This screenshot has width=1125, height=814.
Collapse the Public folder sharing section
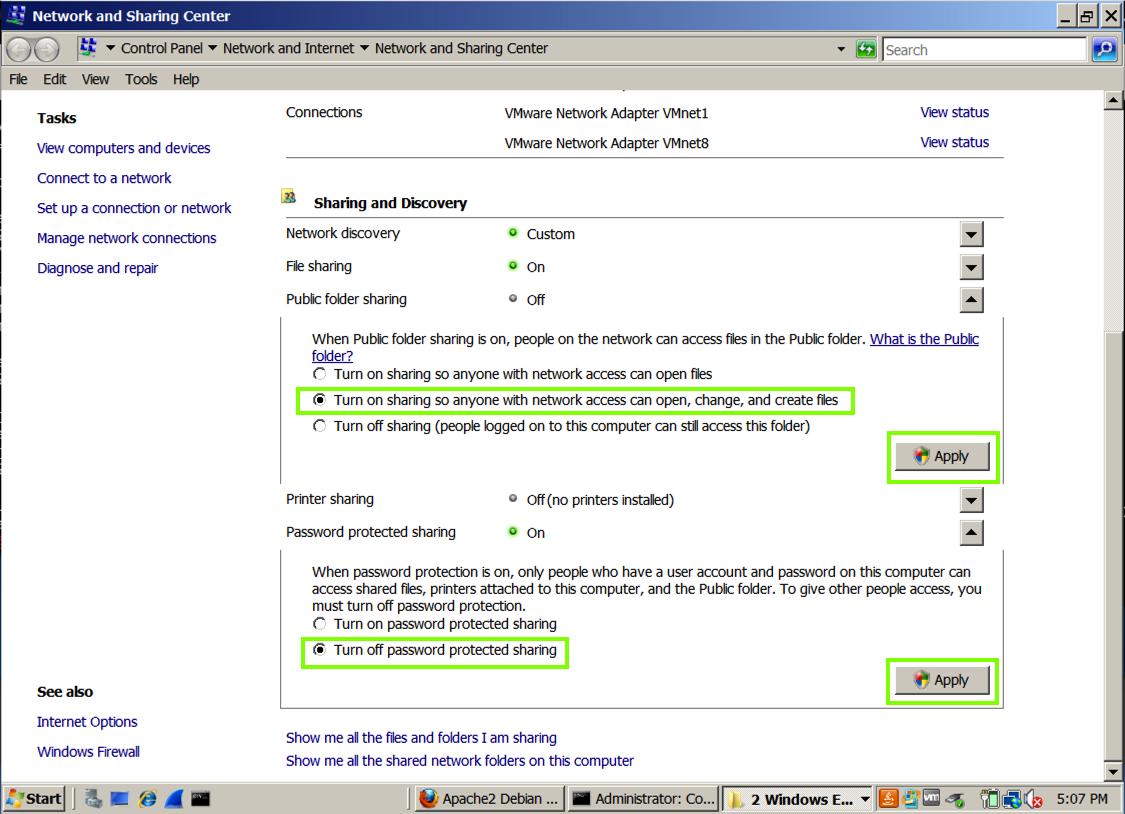point(971,300)
